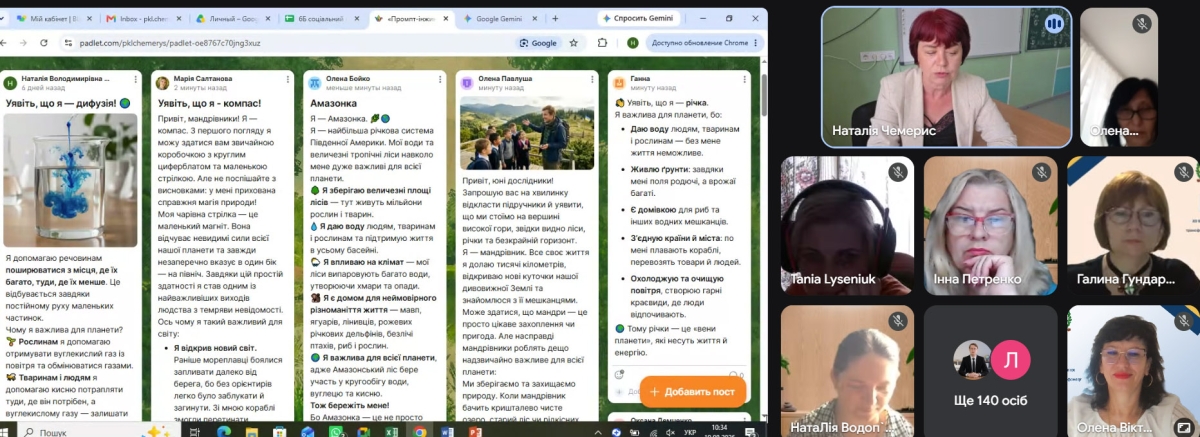The height and width of the screenshot is (437, 1200).
Task: Click muted mic on Tania Lyseniuk tile
Action: 898,172
